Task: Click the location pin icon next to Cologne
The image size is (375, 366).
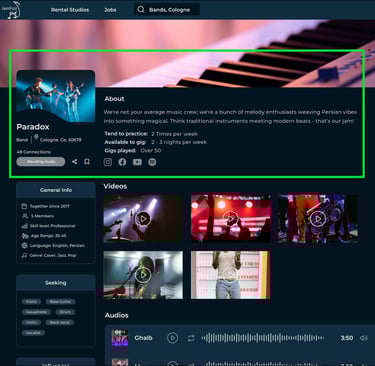Action: (x=36, y=137)
